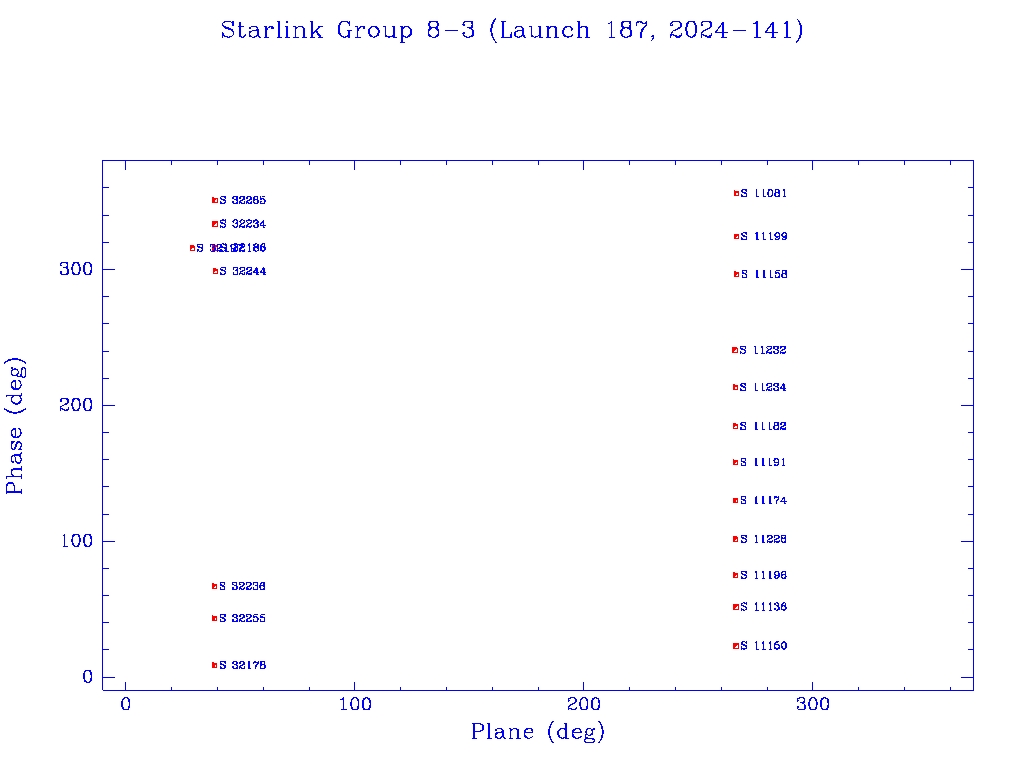The image size is (1024, 768).
Task: Click the S 11234 satellite label
Action: point(763,387)
